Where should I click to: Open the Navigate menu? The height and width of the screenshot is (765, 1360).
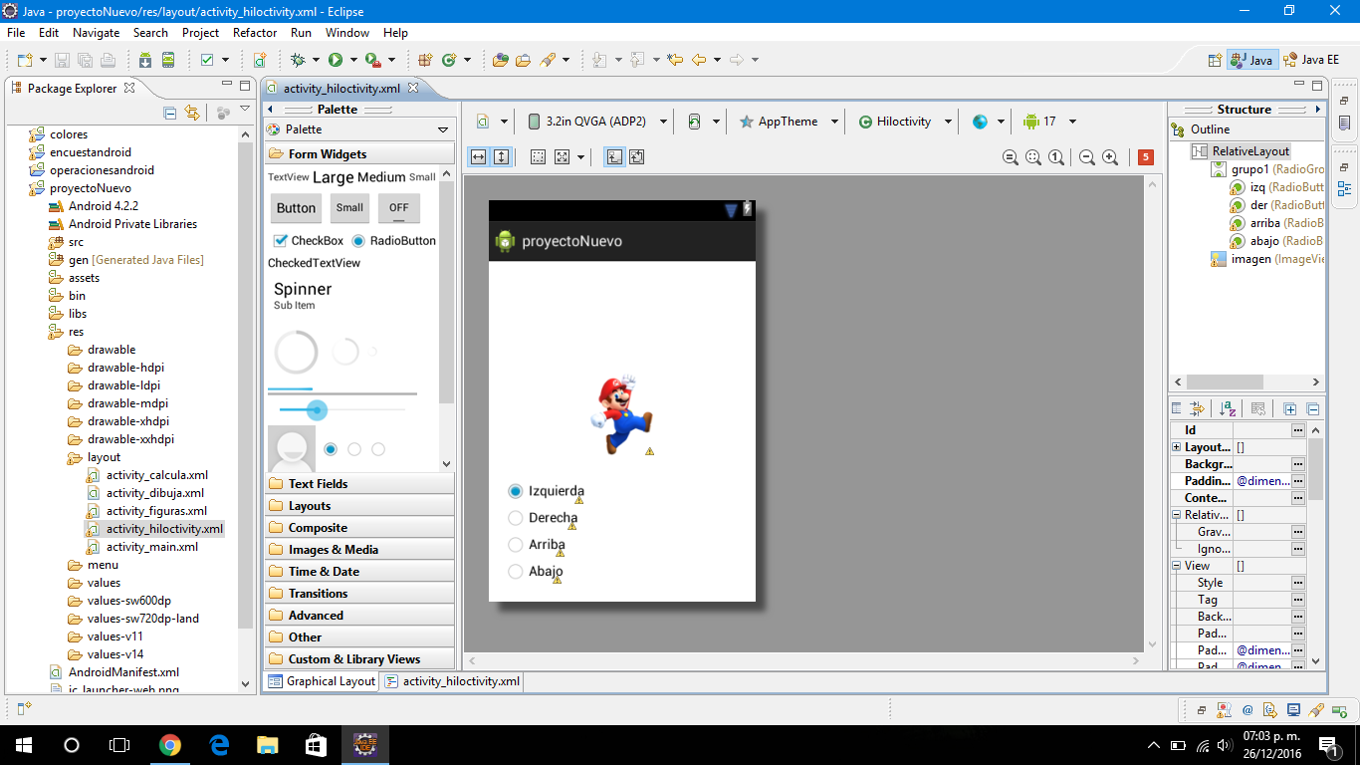click(x=96, y=33)
